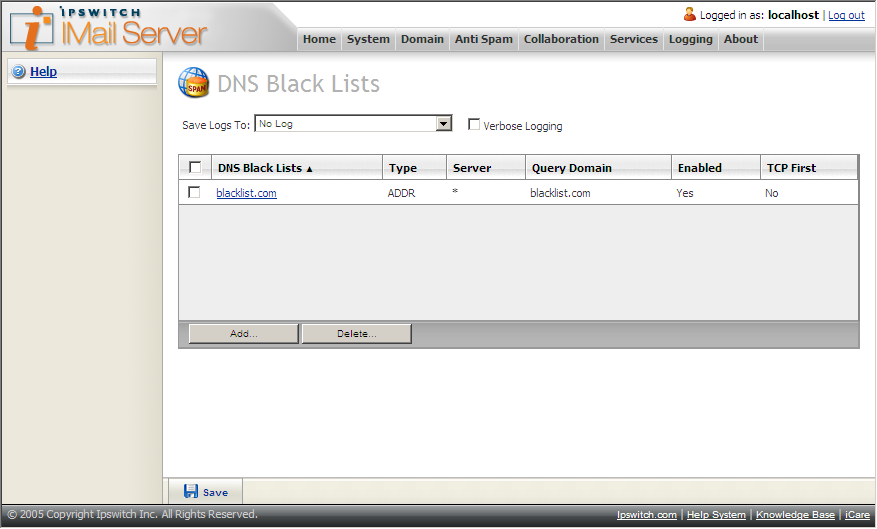Open the Save Logs To dropdown arrow
This screenshot has width=877, height=529.
[x=443, y=123]
